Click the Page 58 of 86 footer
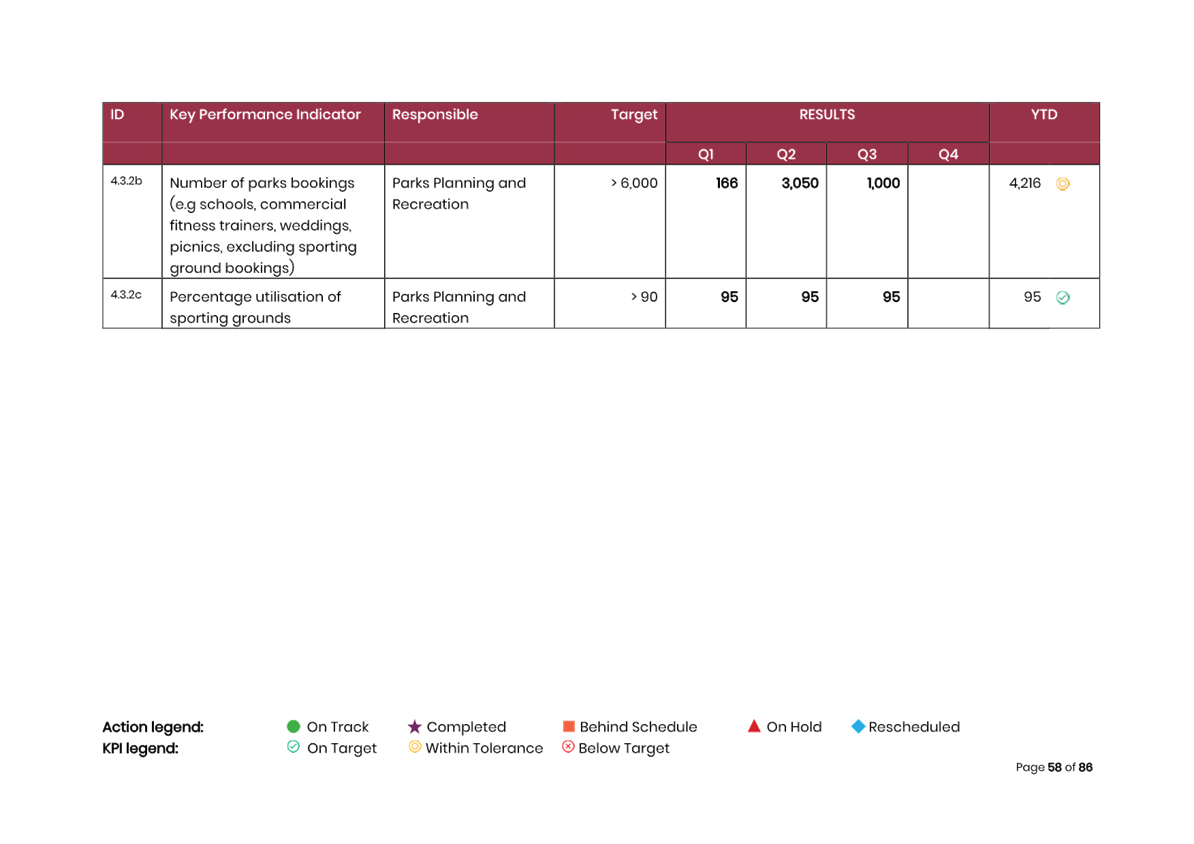This screenshot has width=1194, height=844. (1054, 767)
